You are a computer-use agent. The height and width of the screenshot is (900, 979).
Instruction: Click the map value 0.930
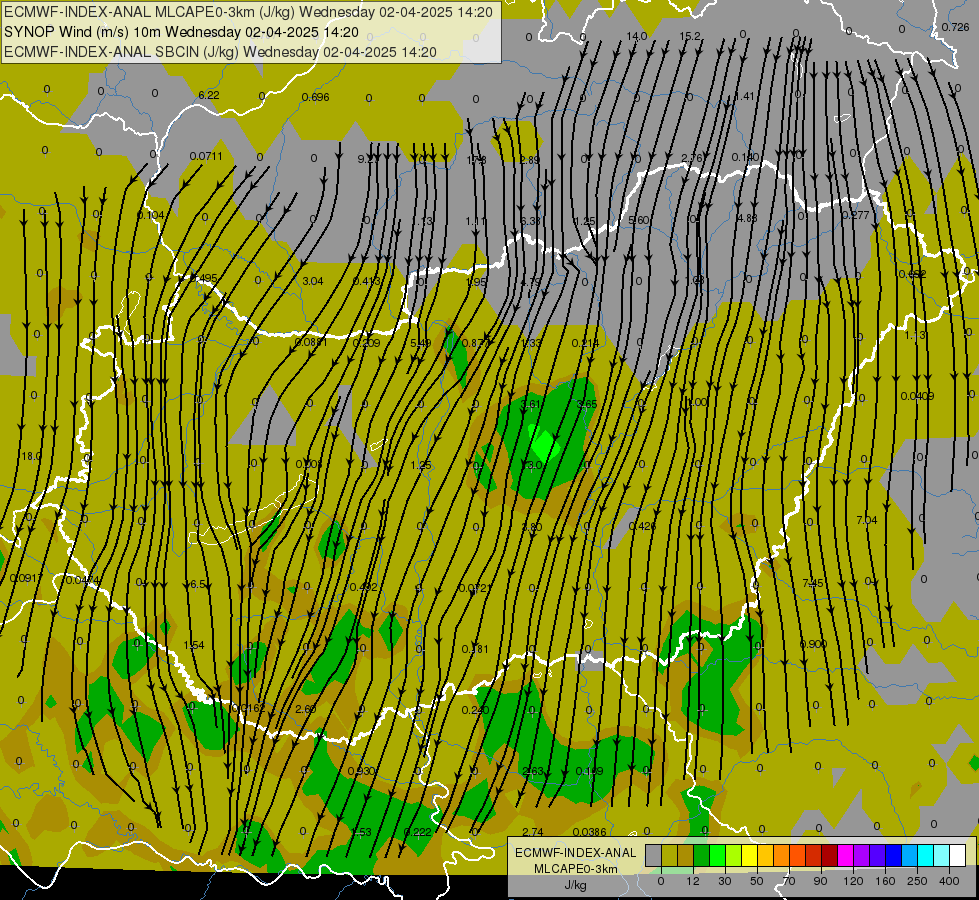(x=362, y=771)
